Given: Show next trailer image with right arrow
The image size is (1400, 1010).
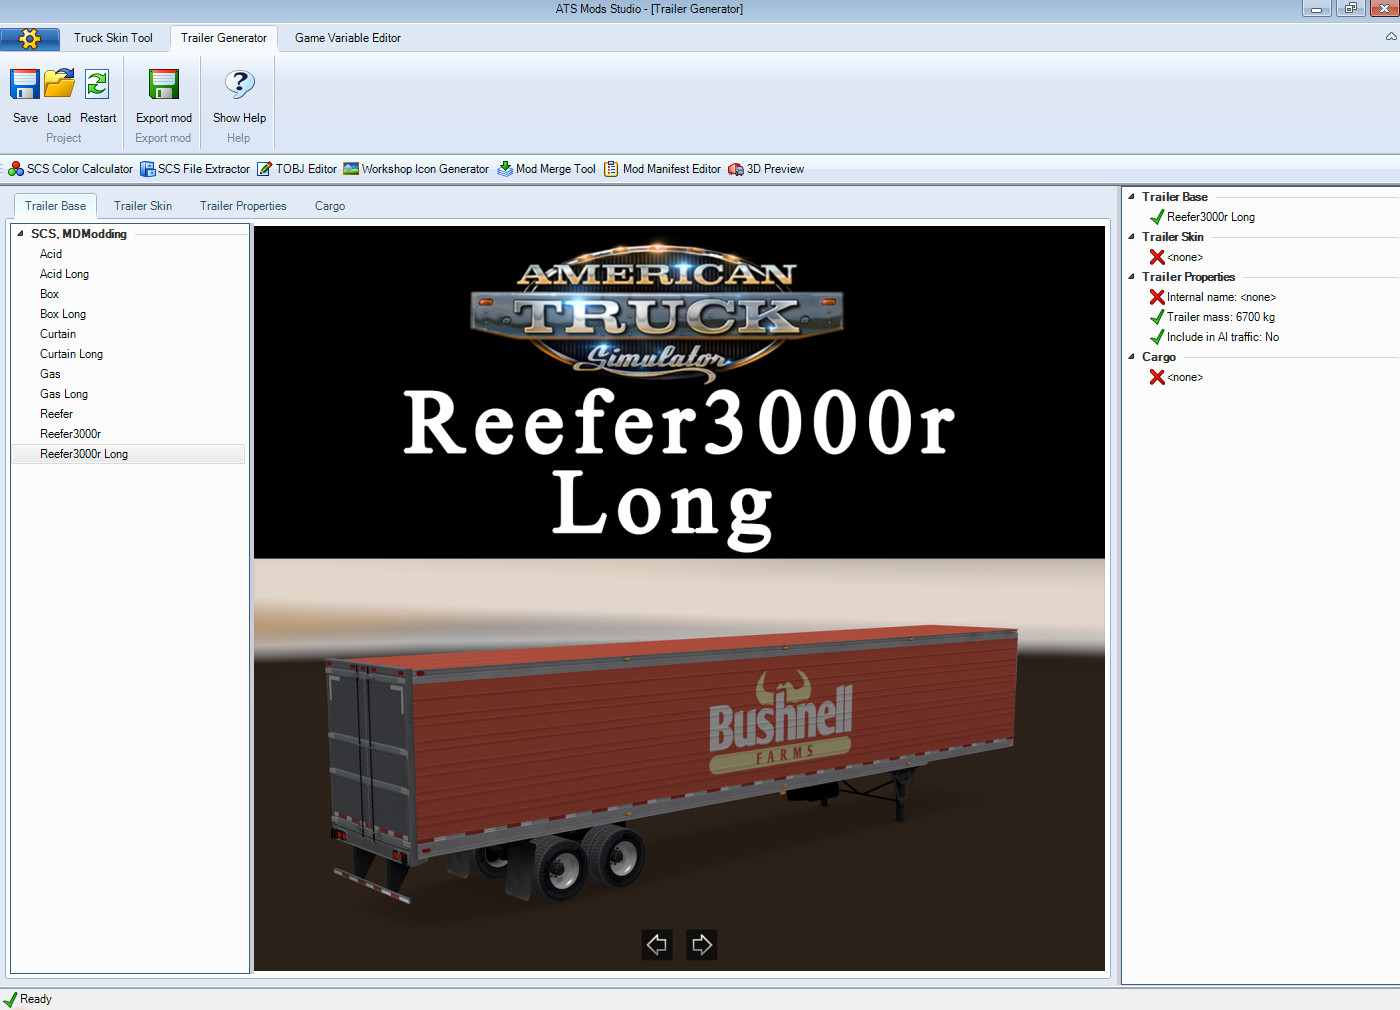Looking at the screenshot, I should 702,944.
